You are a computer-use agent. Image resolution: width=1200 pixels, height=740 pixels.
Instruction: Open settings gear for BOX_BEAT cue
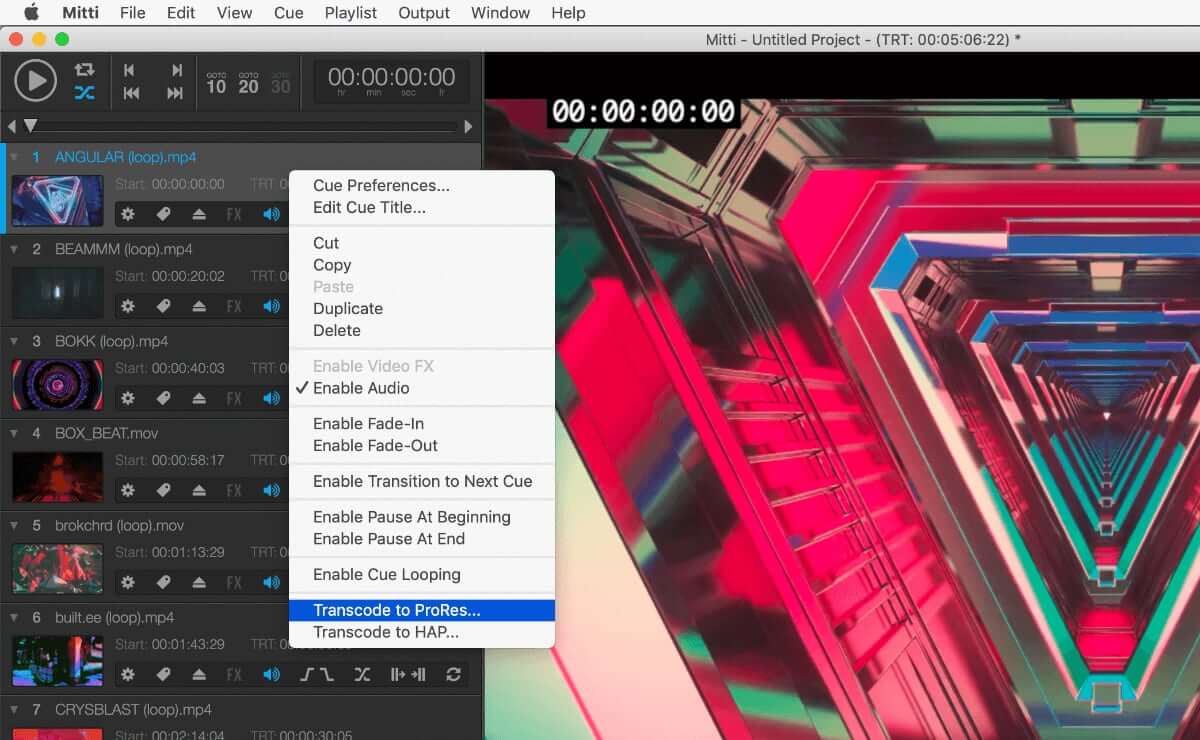pyautogui.click(x=127, y=490)
